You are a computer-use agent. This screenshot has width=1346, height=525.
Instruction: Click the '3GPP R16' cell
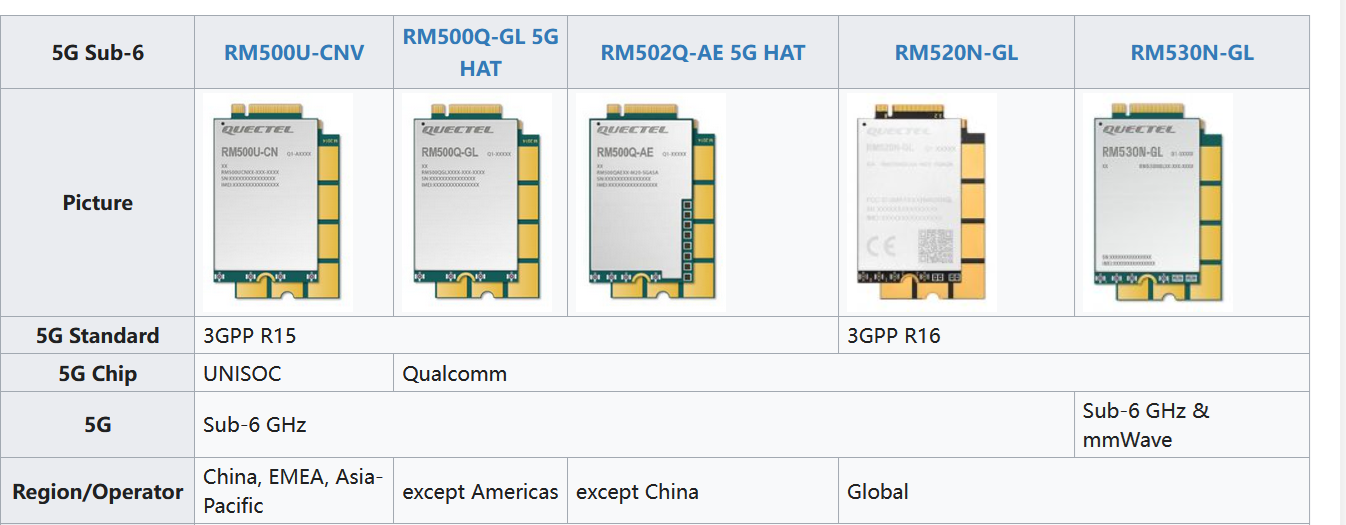(1075, 335)
